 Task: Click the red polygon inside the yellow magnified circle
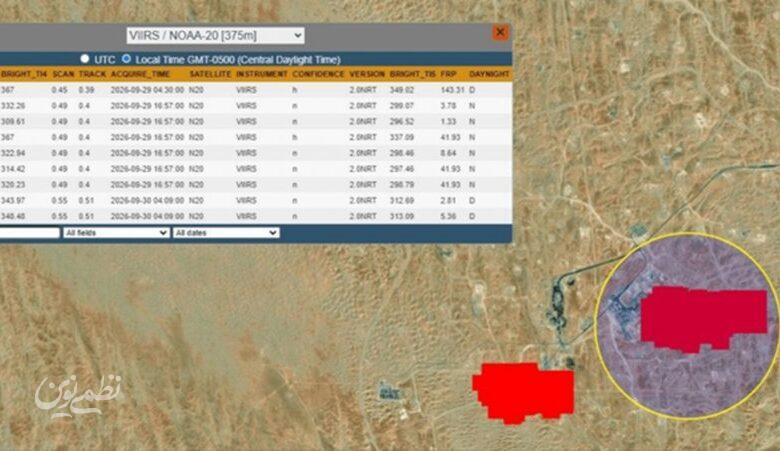pos(703,319)
